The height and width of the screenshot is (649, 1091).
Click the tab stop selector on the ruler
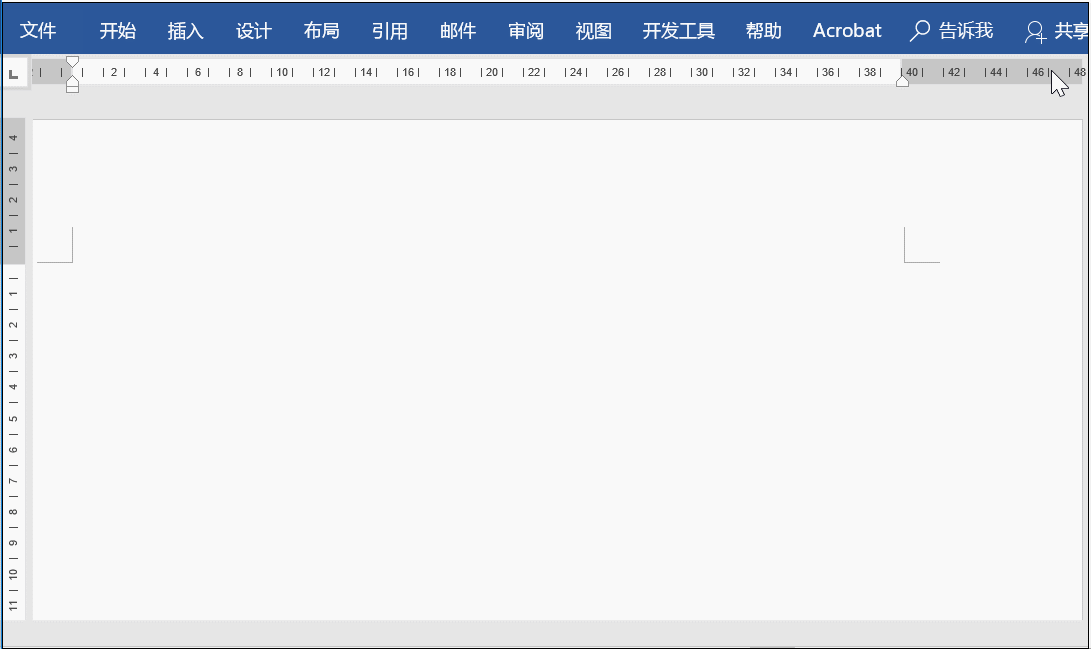13,72
